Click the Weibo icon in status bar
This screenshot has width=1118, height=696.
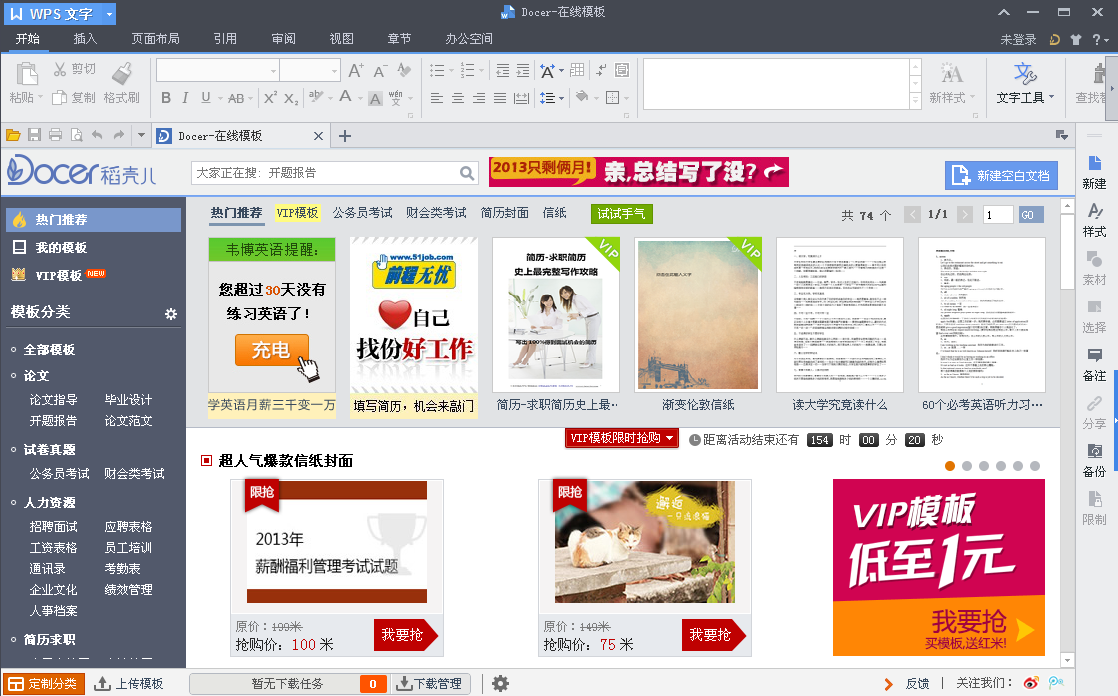click(x=1031, y=683)
